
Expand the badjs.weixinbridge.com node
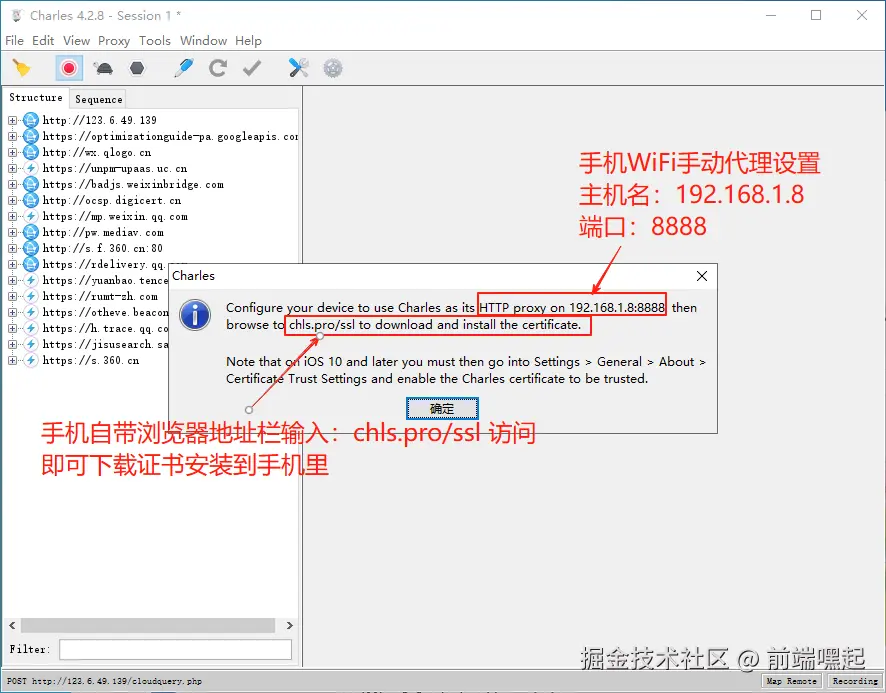click(x=12, y=184)
